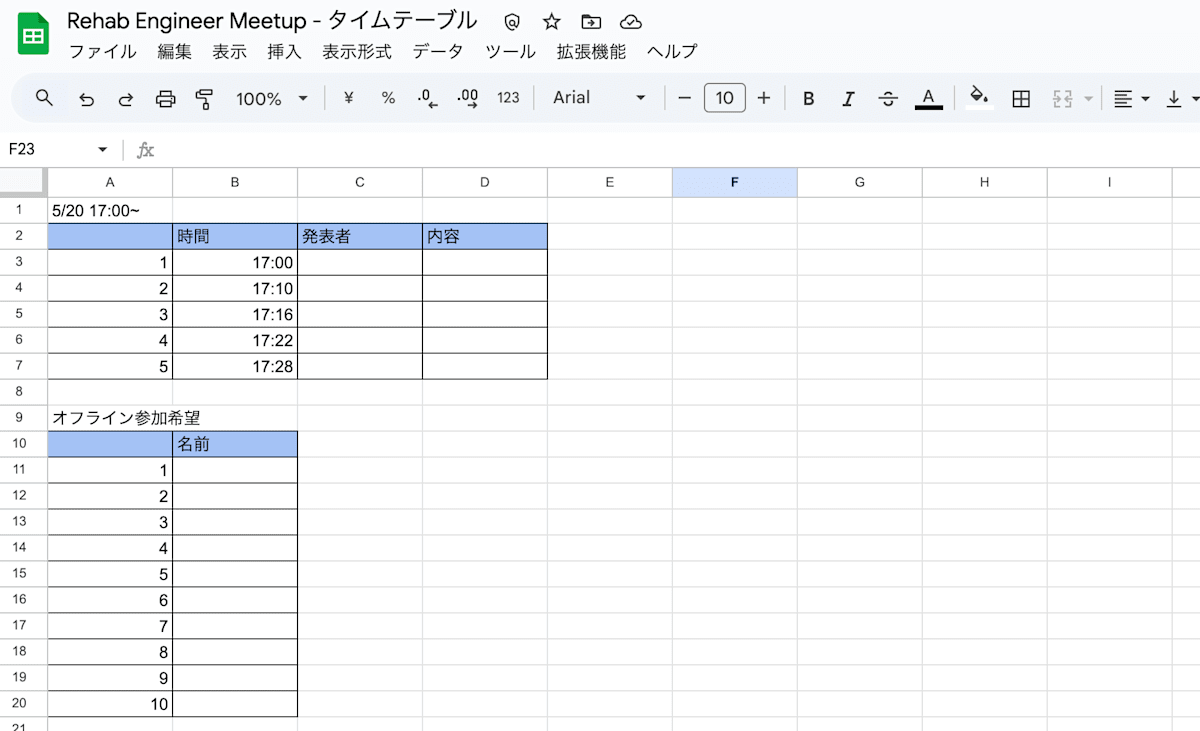This screenshot has height=731, width=1200.
Task: Decrease decimal places
Action: (427, 98)
